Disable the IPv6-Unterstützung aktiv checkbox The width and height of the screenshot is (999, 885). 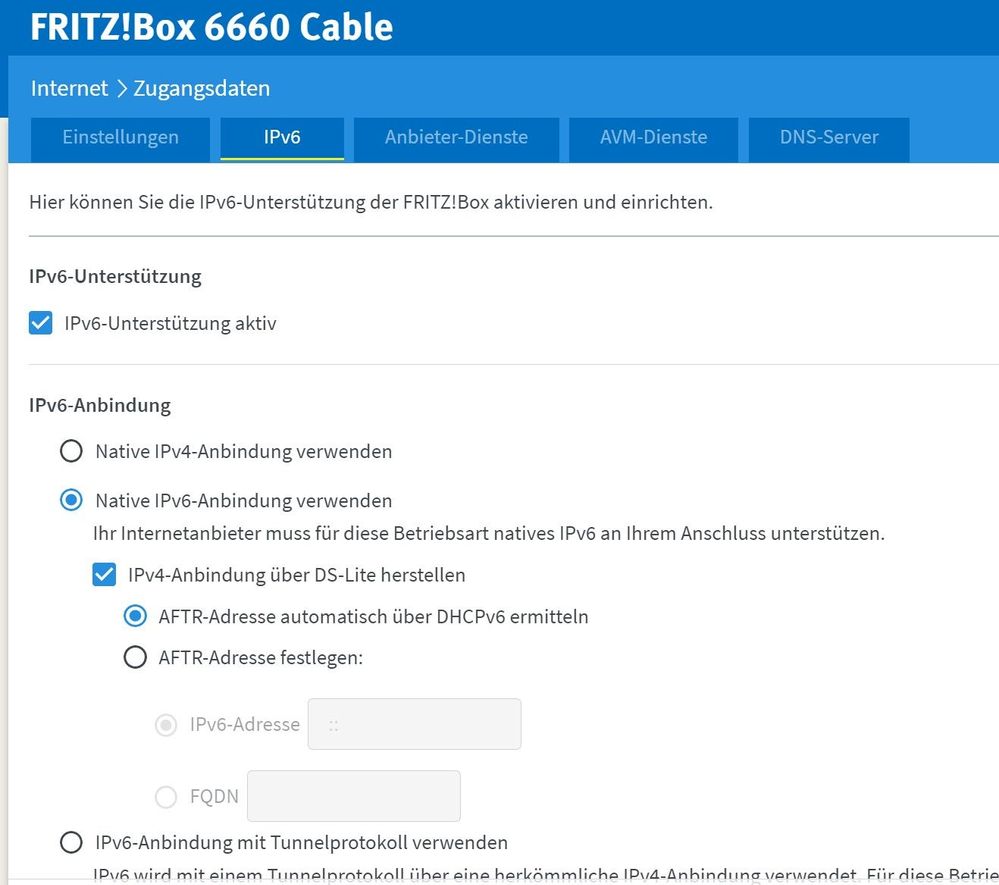point(40,323)
